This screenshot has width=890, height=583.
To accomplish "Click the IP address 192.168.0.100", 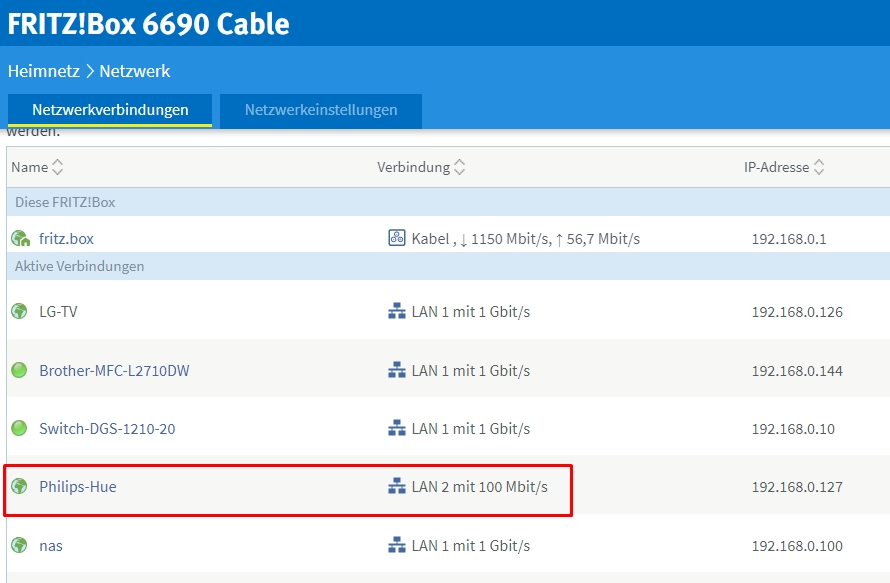I will [x=797, y=546].
